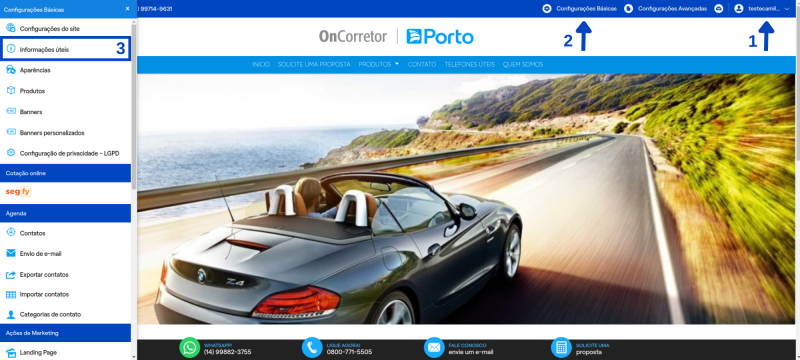The image size is (800, 360).
Task: Click the Cotação online section header
Action: (65, 173)
